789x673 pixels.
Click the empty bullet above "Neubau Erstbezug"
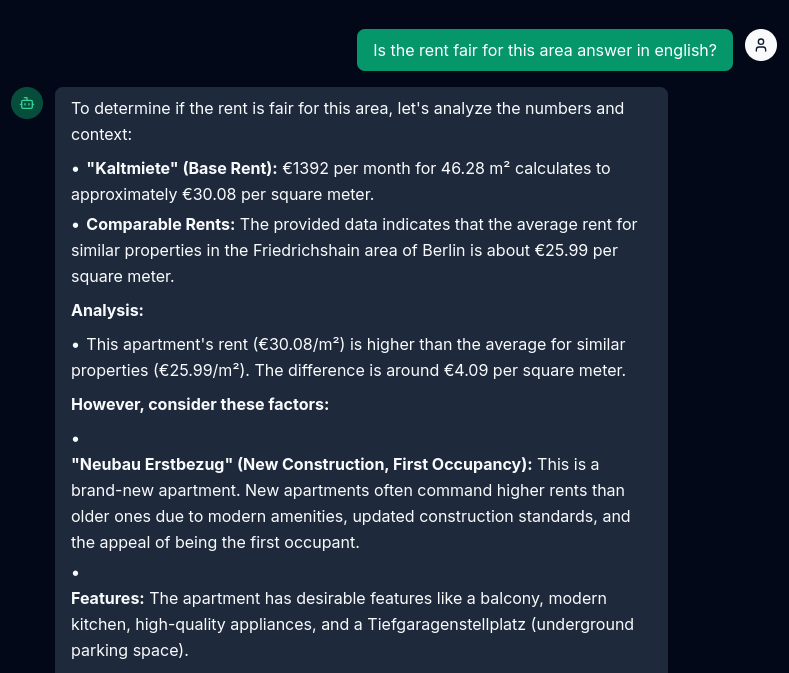coord(75,439)
